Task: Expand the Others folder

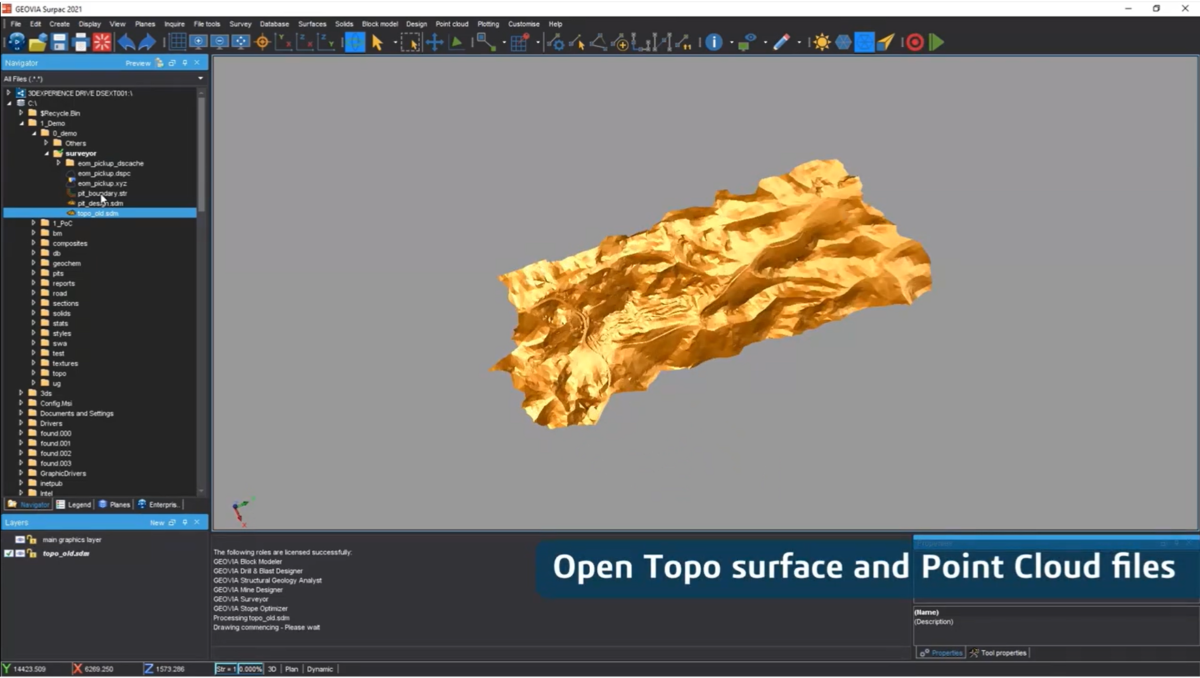Action: coord(46,143)
